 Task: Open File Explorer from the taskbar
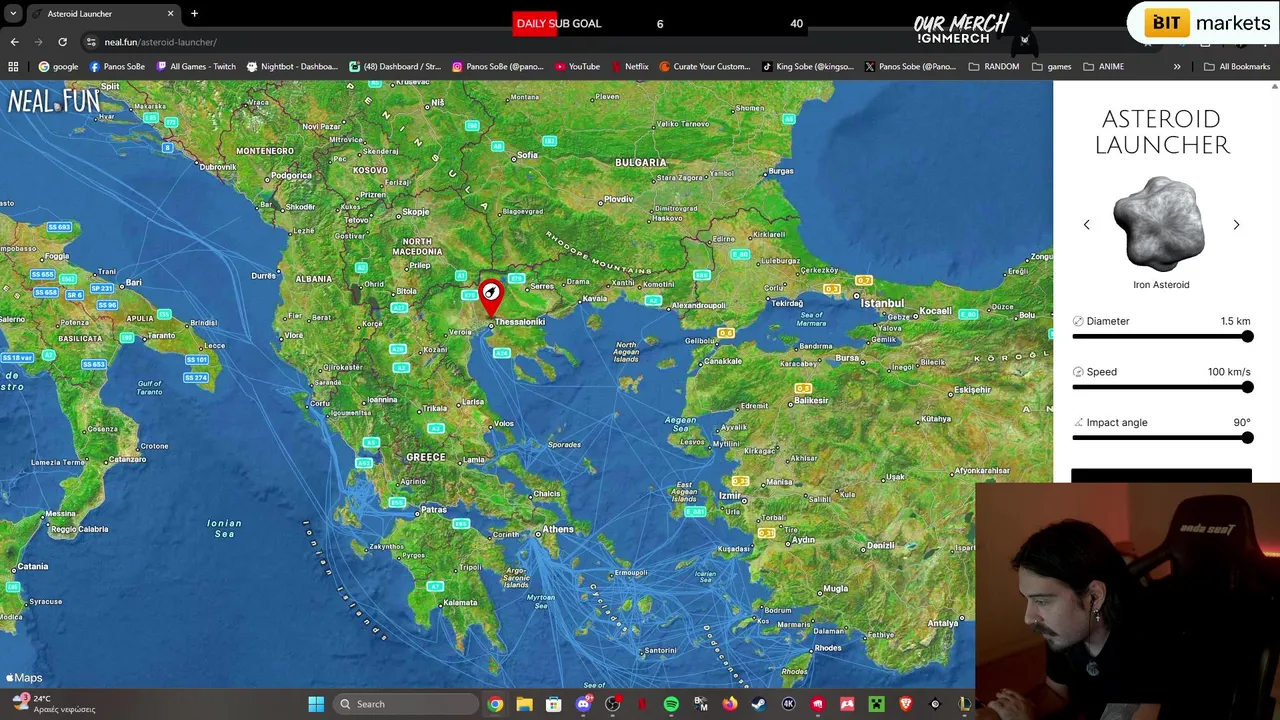click(524, 704)
